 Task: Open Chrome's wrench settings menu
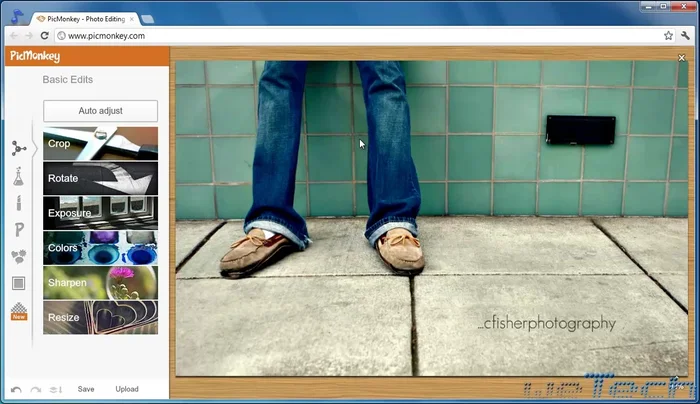(685, 35)
